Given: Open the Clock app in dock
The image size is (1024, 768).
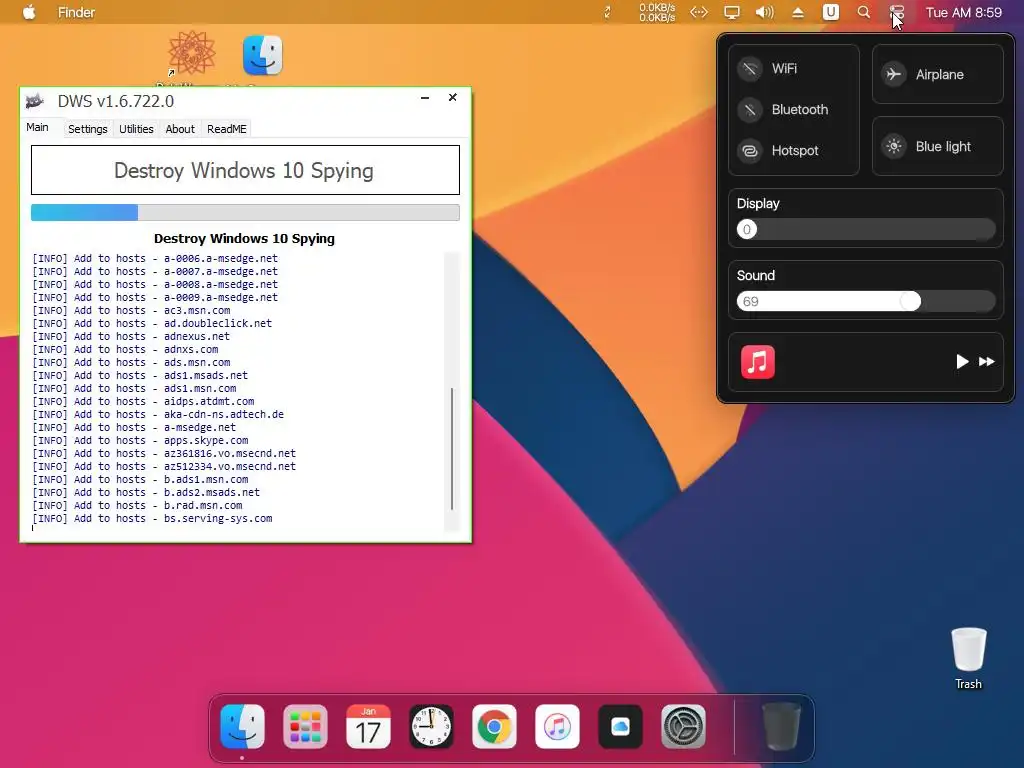Looking at the screenshot, I should (431, 726).
